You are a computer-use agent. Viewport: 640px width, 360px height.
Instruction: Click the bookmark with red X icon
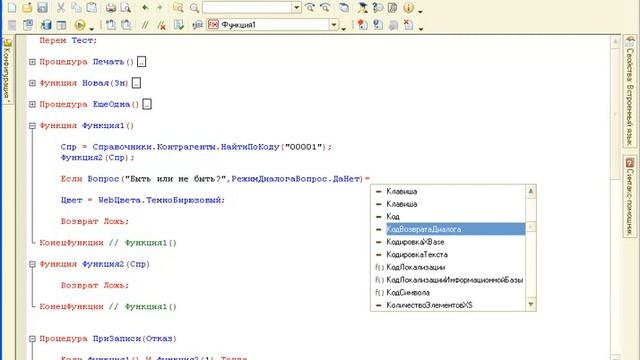coord(408,25)
